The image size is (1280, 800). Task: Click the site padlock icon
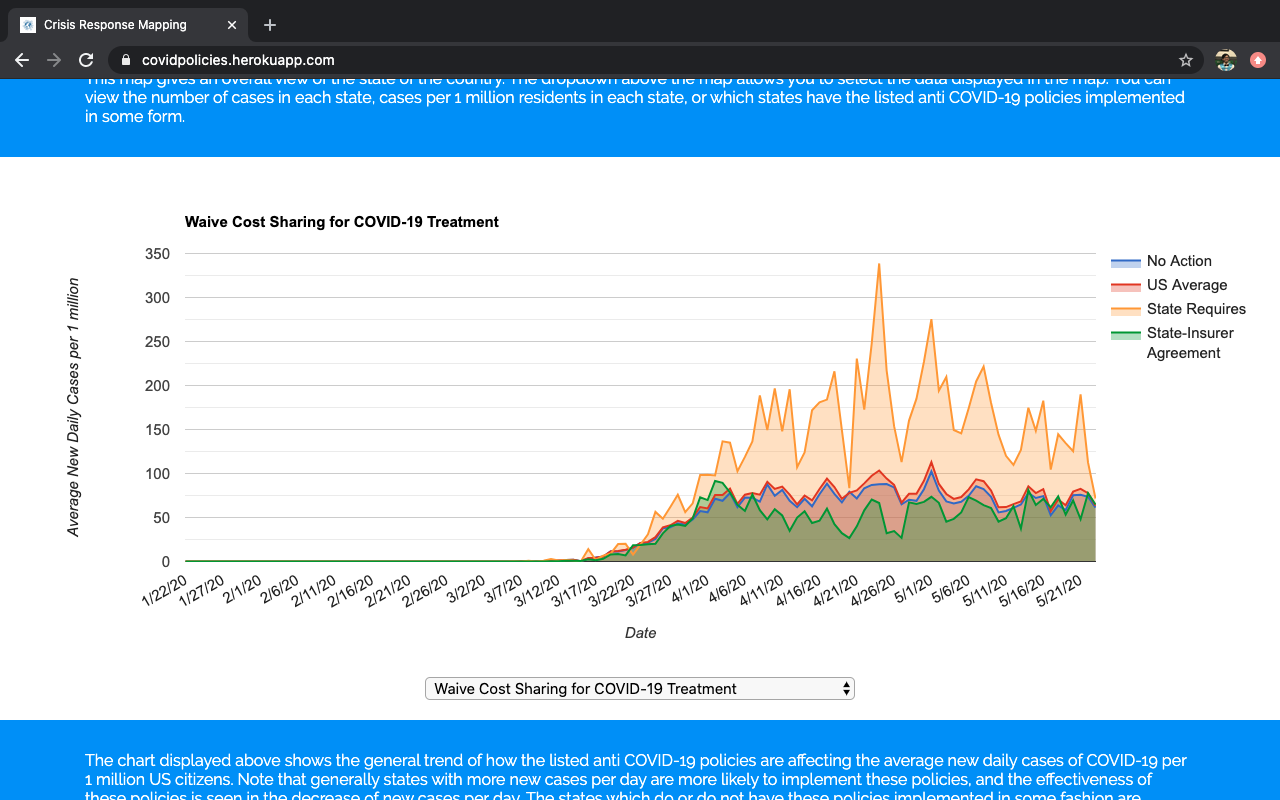click(x=126, y=60)
